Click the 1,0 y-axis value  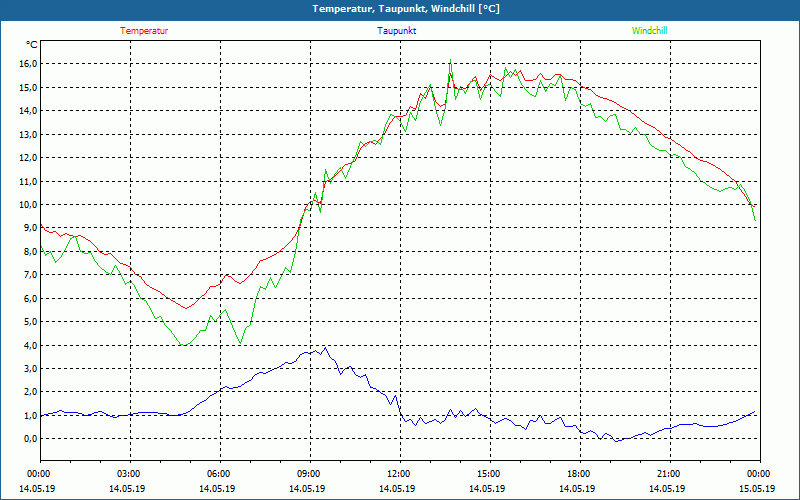coord(31,415)
